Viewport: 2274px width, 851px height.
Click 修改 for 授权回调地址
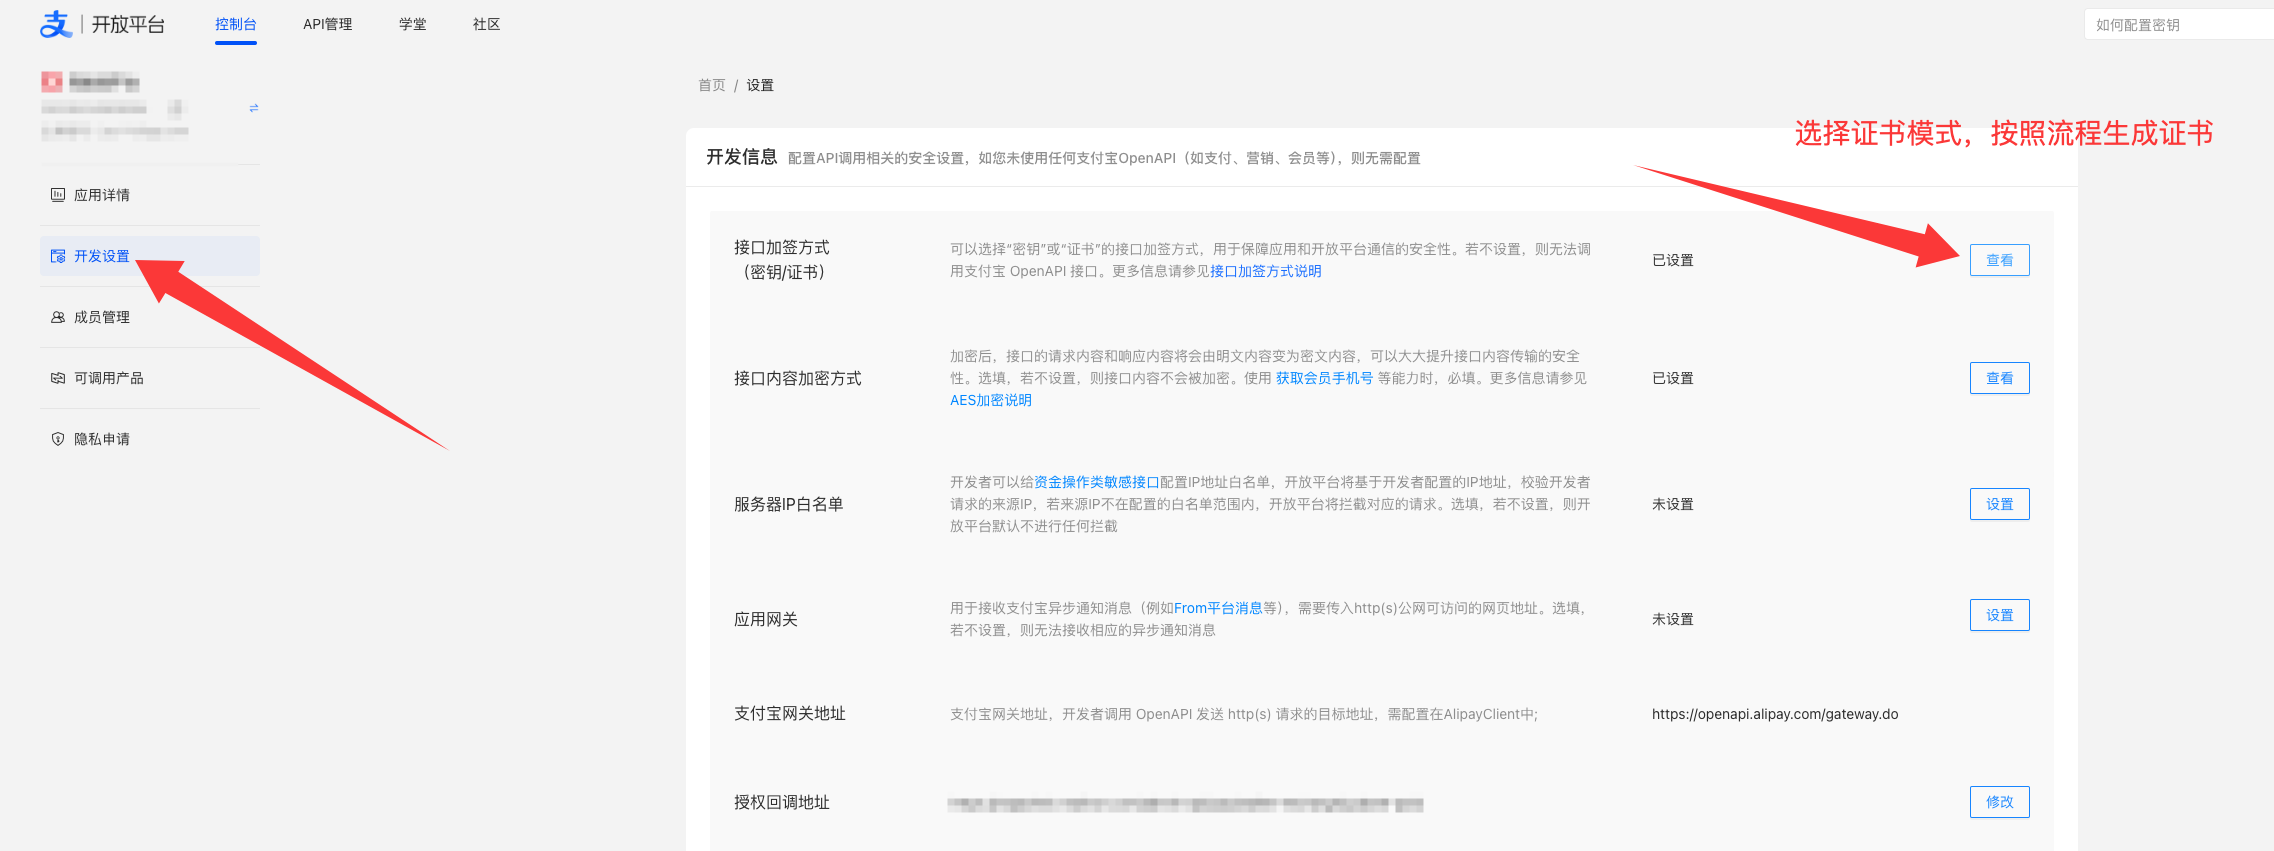click(x=2000, y=802)
